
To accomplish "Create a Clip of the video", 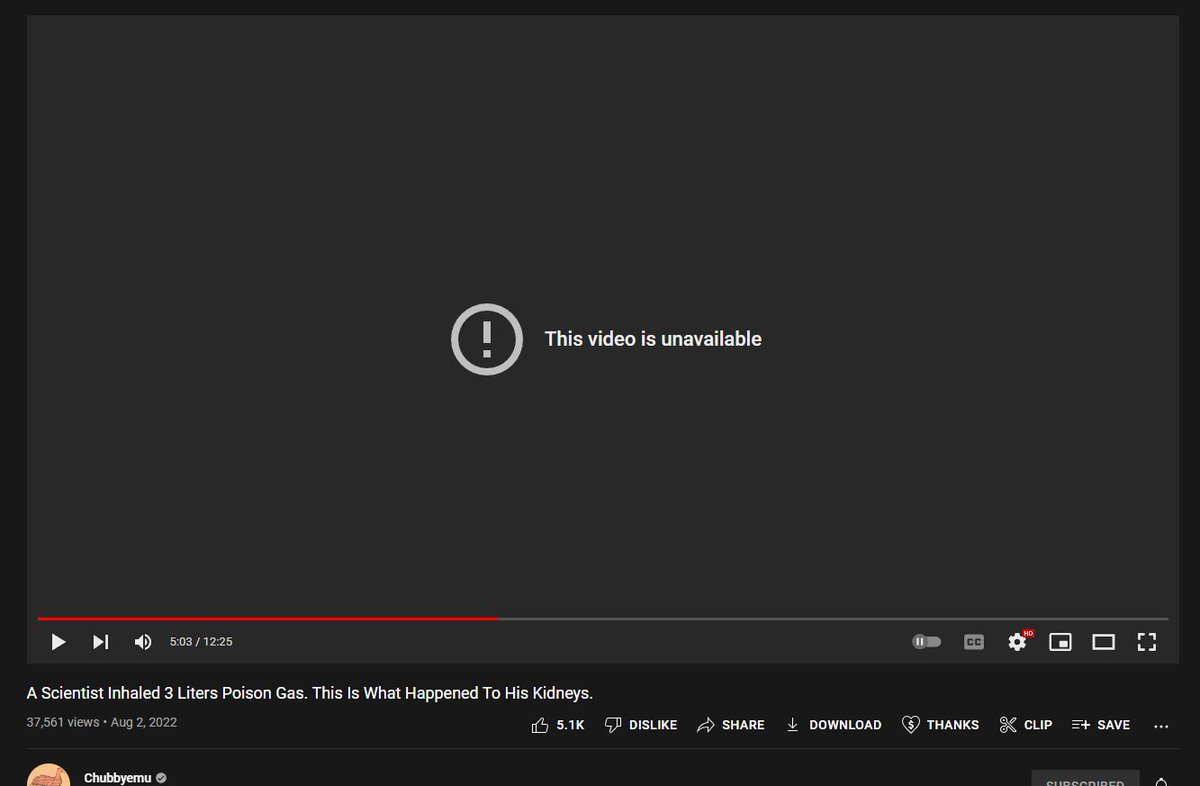I will [1026, 725].
